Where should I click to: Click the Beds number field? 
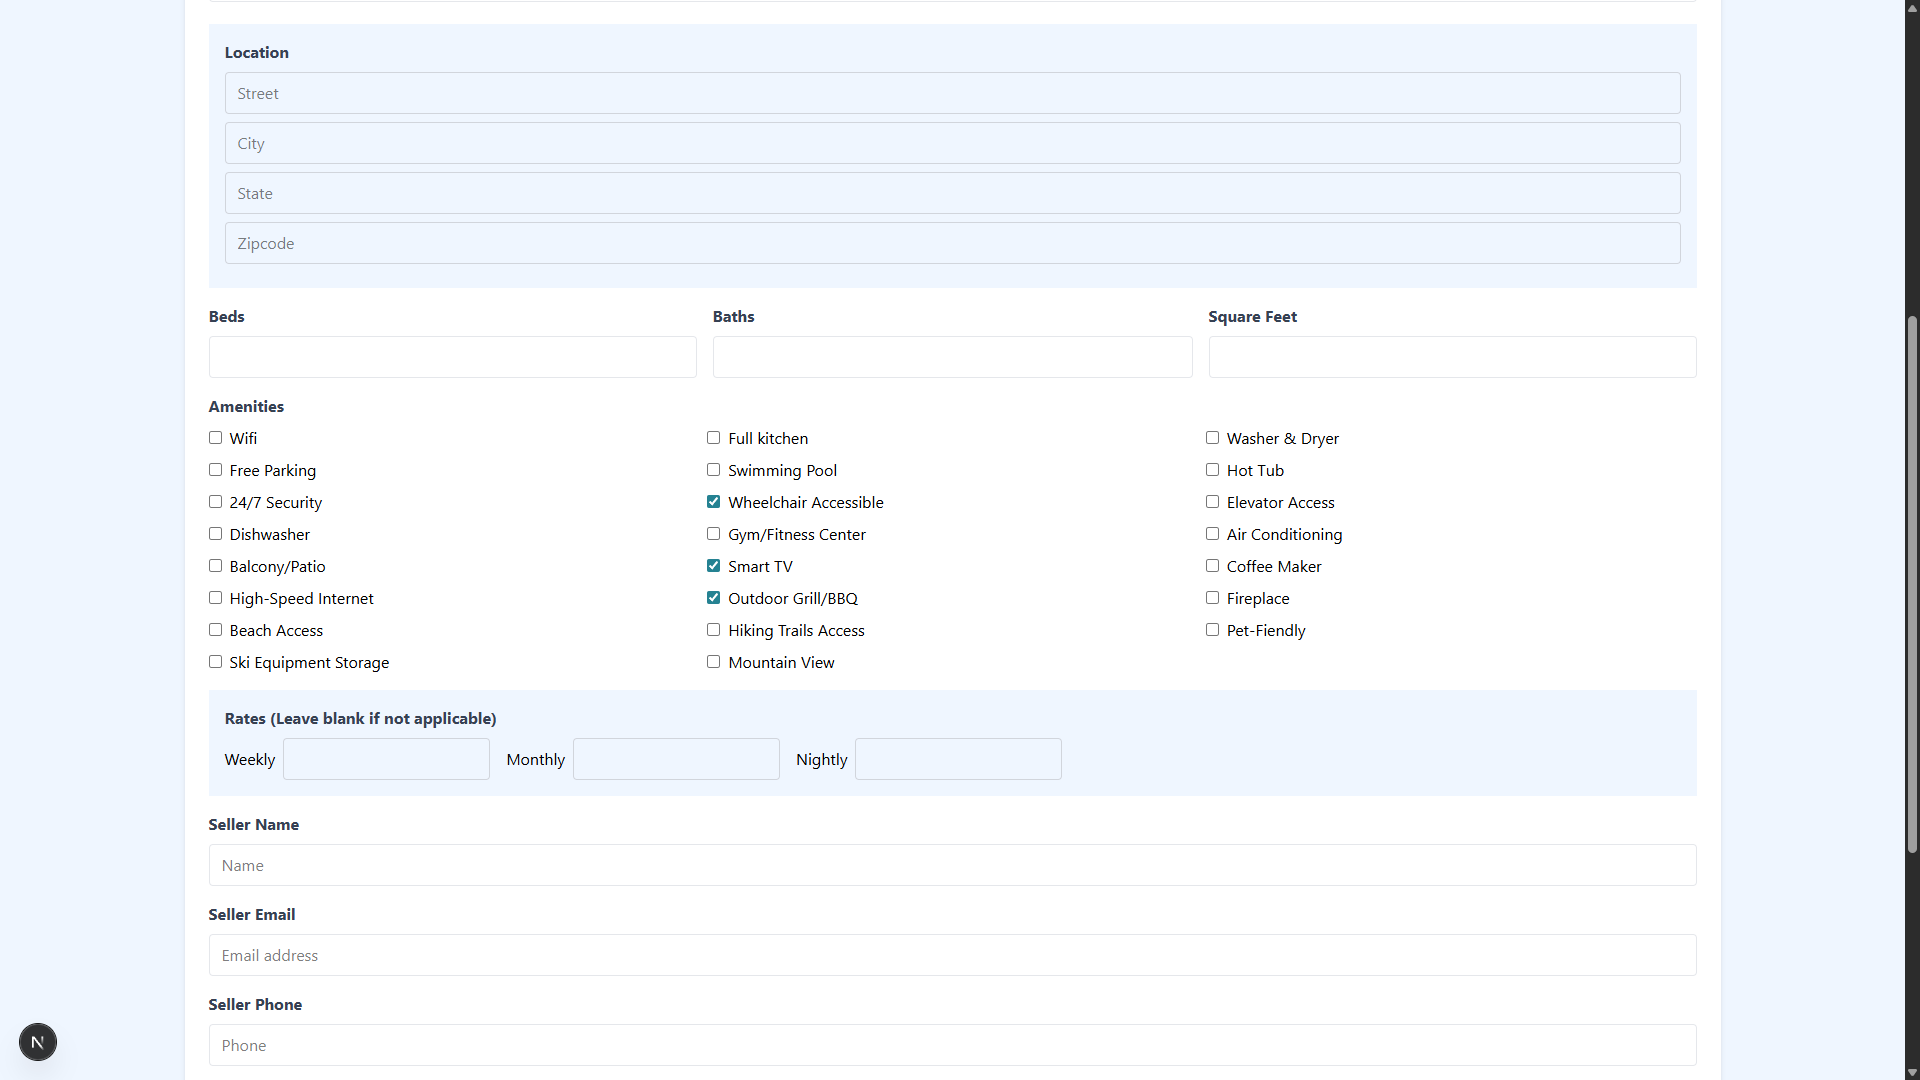(x=452, y=357)
